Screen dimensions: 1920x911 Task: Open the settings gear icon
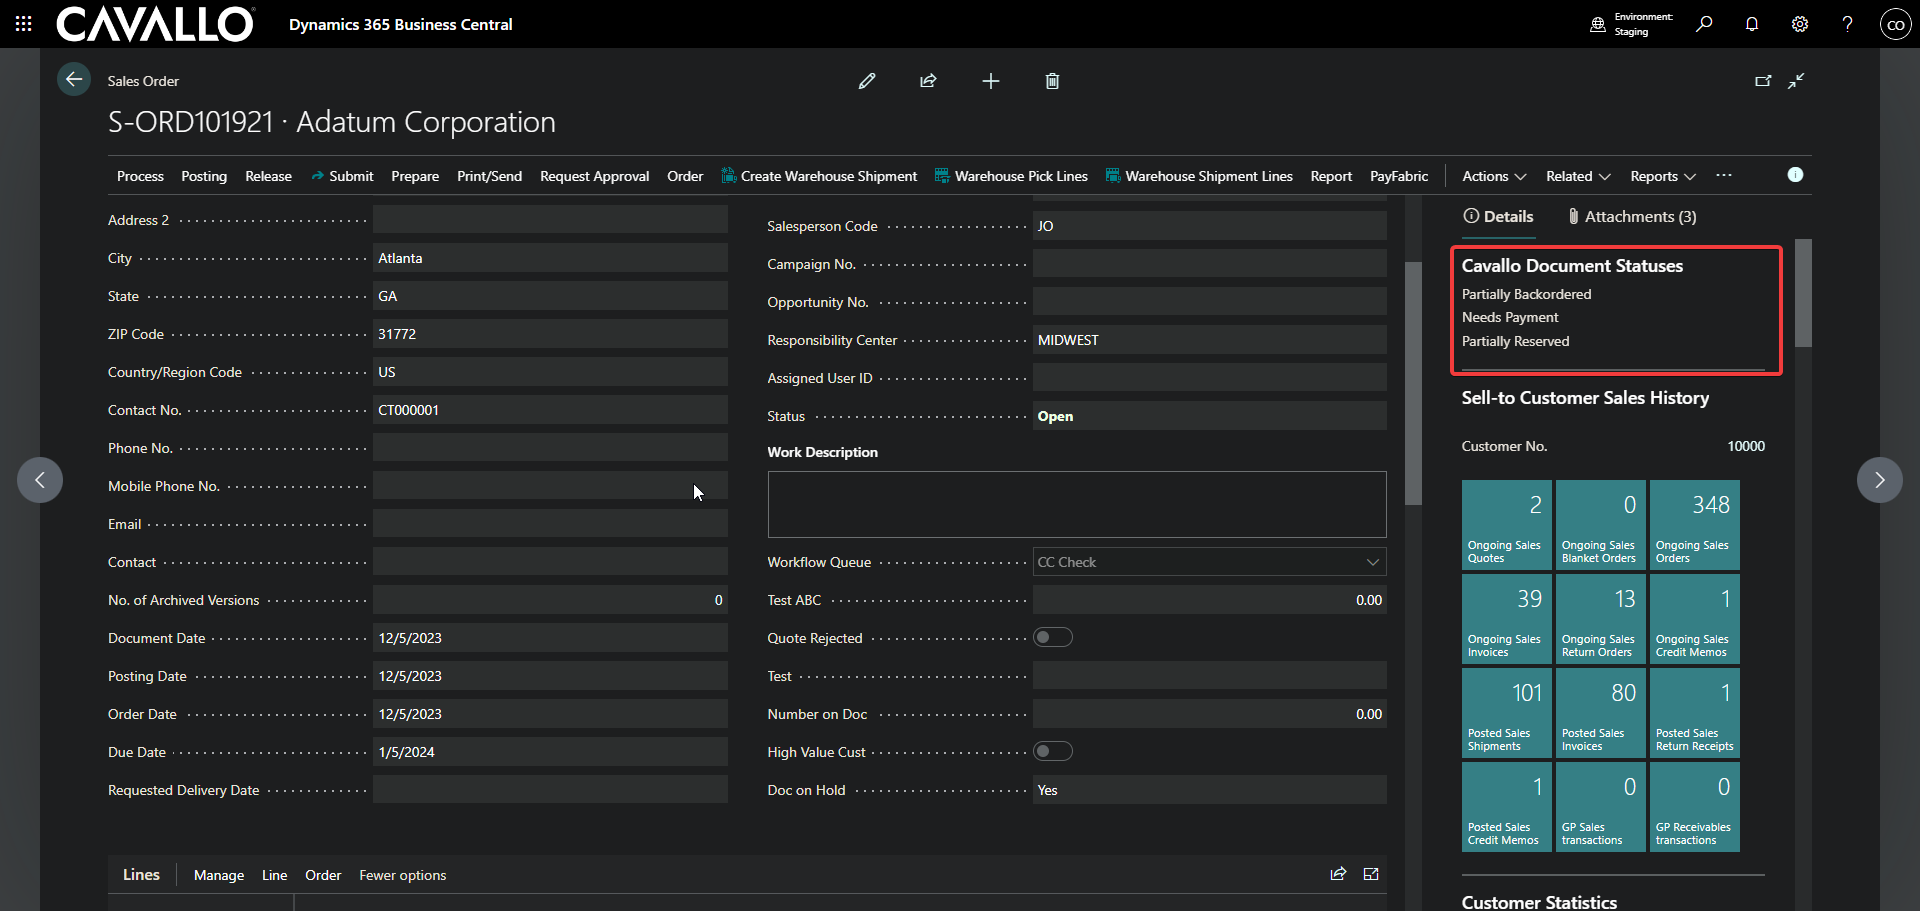pos(1800,24)
